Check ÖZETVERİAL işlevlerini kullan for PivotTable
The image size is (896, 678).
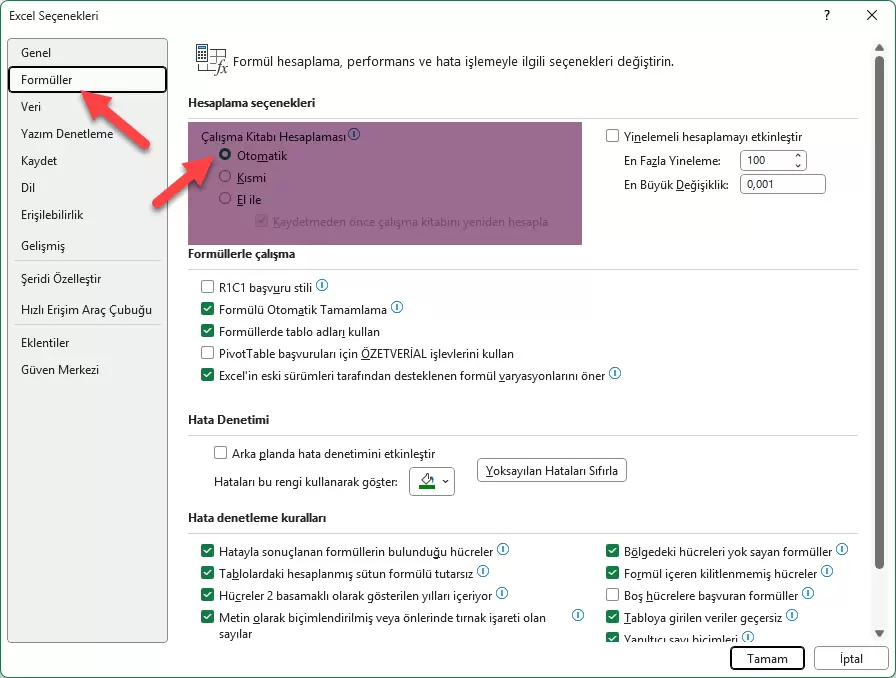(207, 353)
